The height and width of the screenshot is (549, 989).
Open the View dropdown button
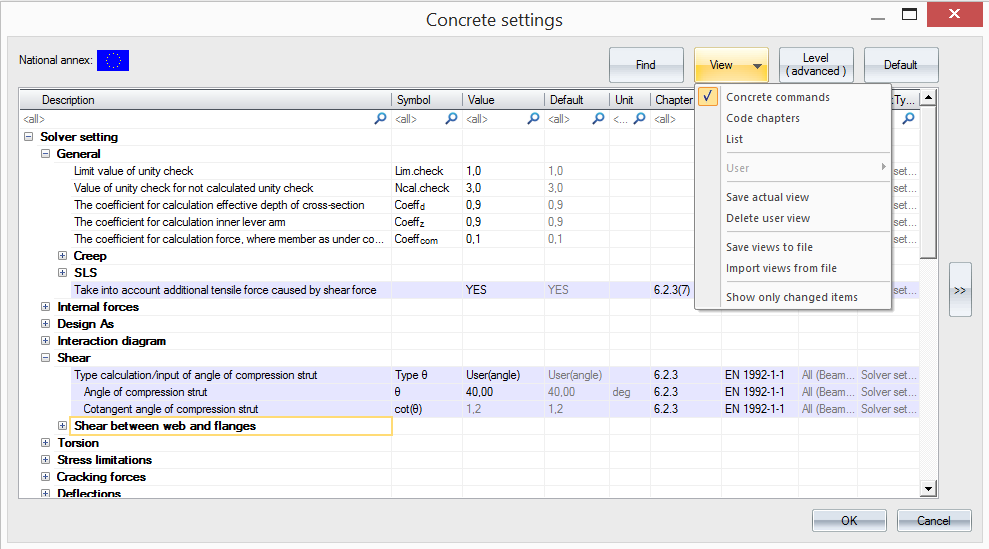click(731, 65)
